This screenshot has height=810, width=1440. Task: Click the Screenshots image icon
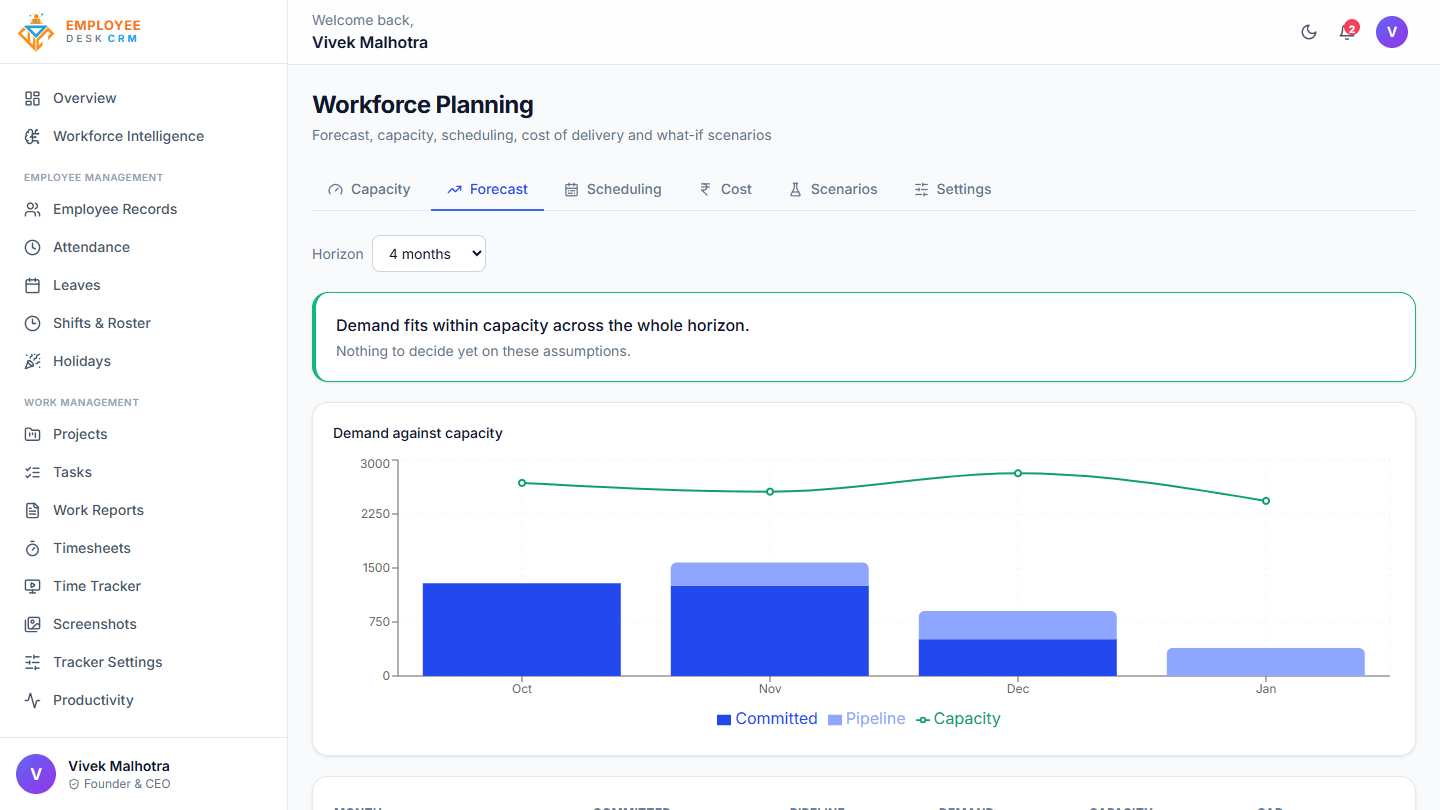[33, 624]
